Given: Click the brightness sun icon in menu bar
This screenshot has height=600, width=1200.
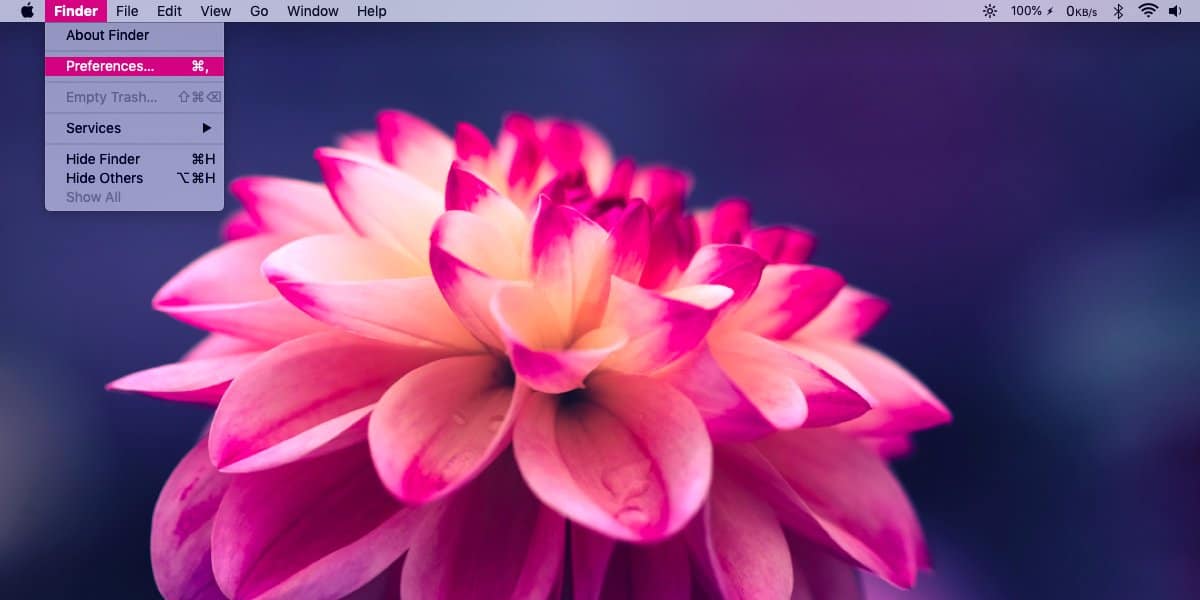Looking at the screenshot, I should pos(990,11).
